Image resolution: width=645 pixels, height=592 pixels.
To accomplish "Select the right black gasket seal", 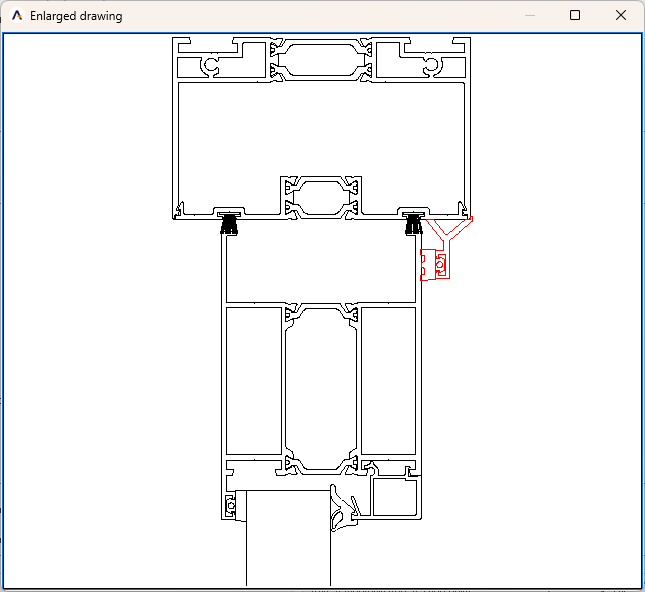I will pos(412,224).
